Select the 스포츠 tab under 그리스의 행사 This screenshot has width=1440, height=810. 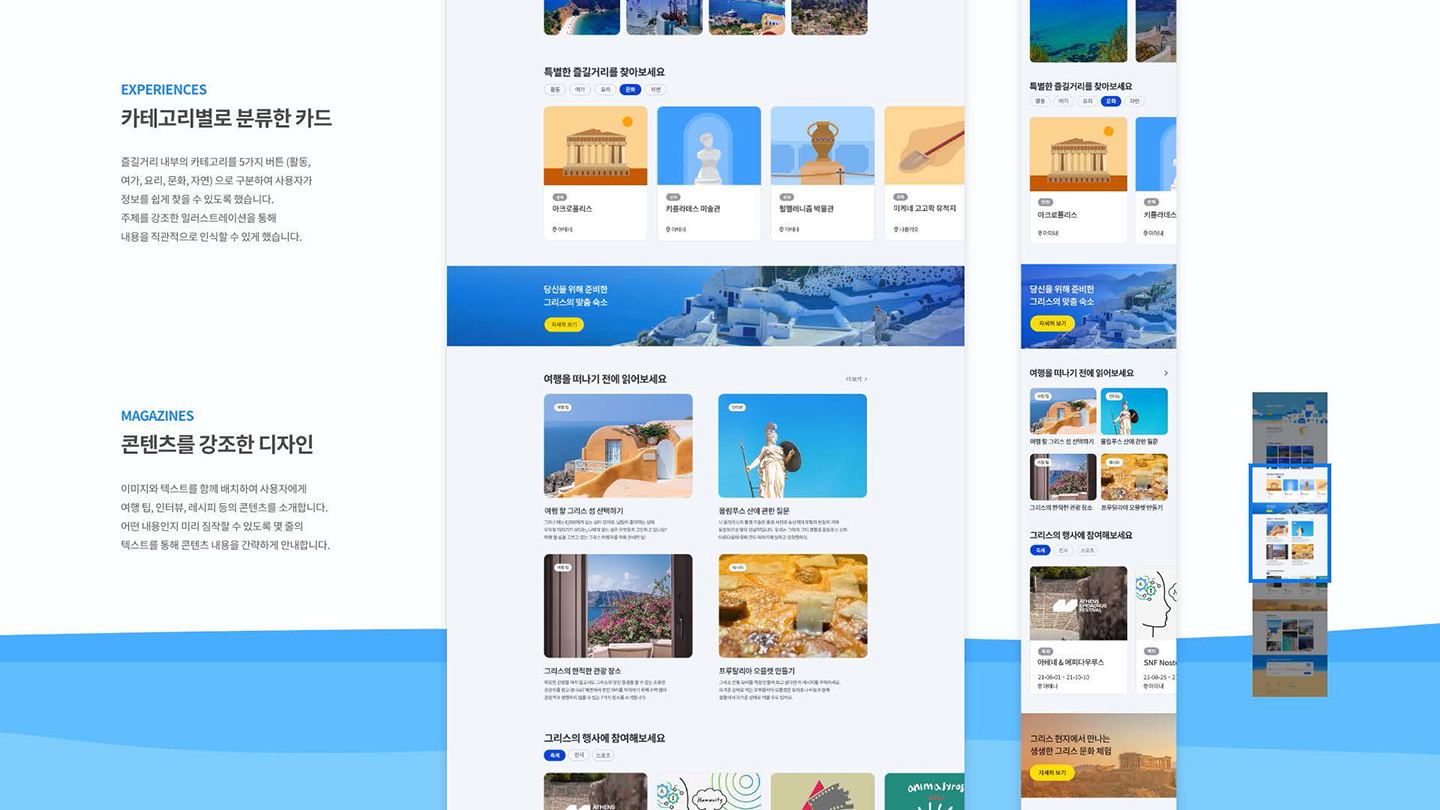[602, 753]
